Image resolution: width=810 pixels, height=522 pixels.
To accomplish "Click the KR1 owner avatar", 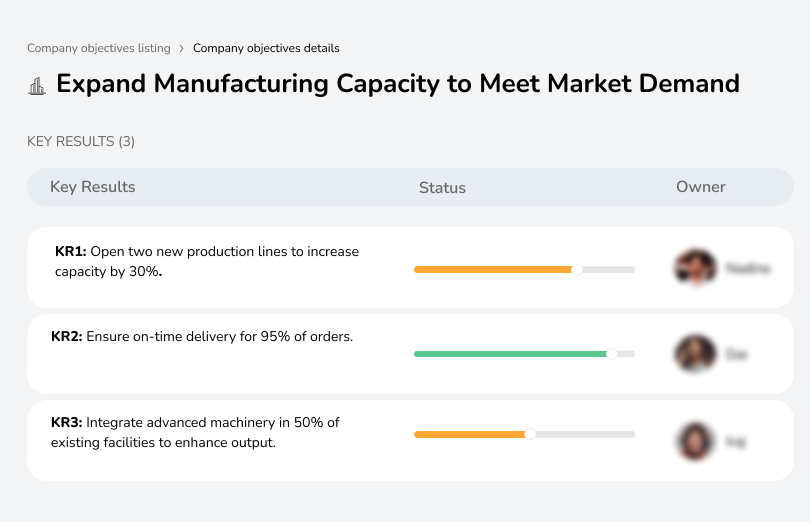I will coord(695,268).
